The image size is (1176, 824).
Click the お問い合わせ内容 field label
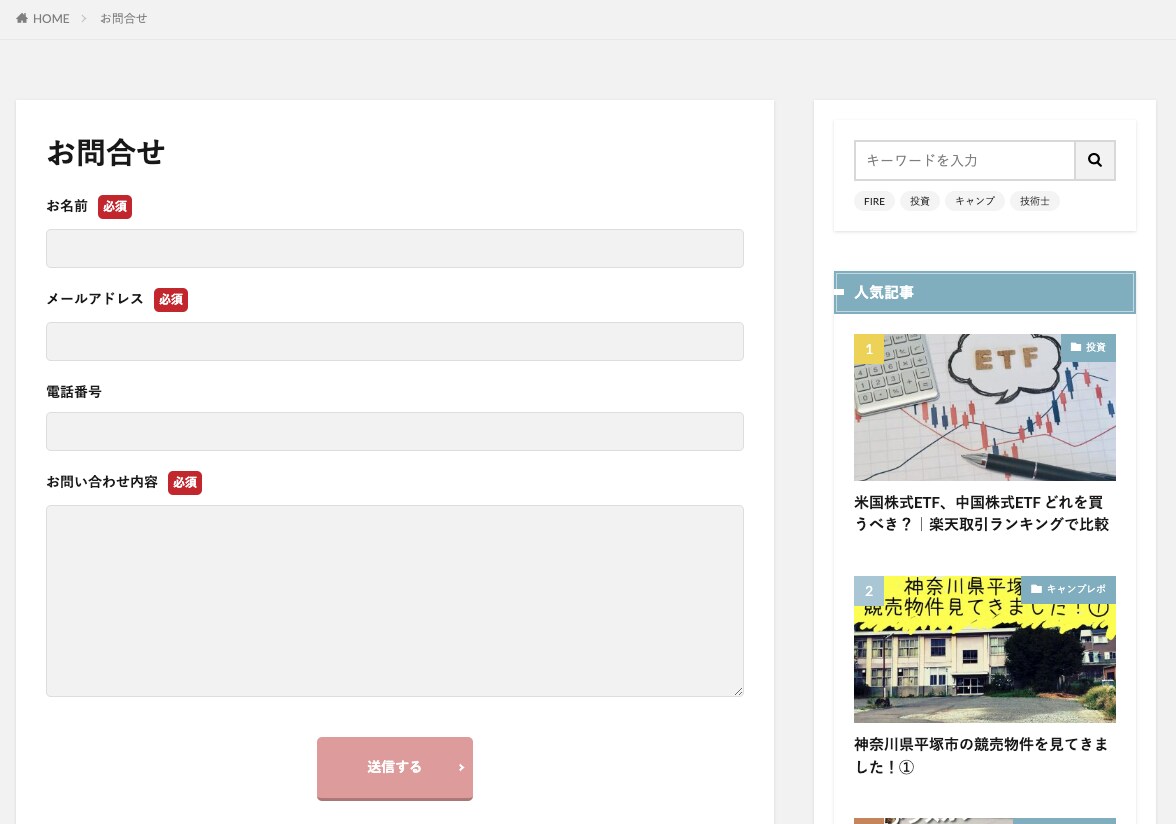pyautogui.click(x=102, y=482)
